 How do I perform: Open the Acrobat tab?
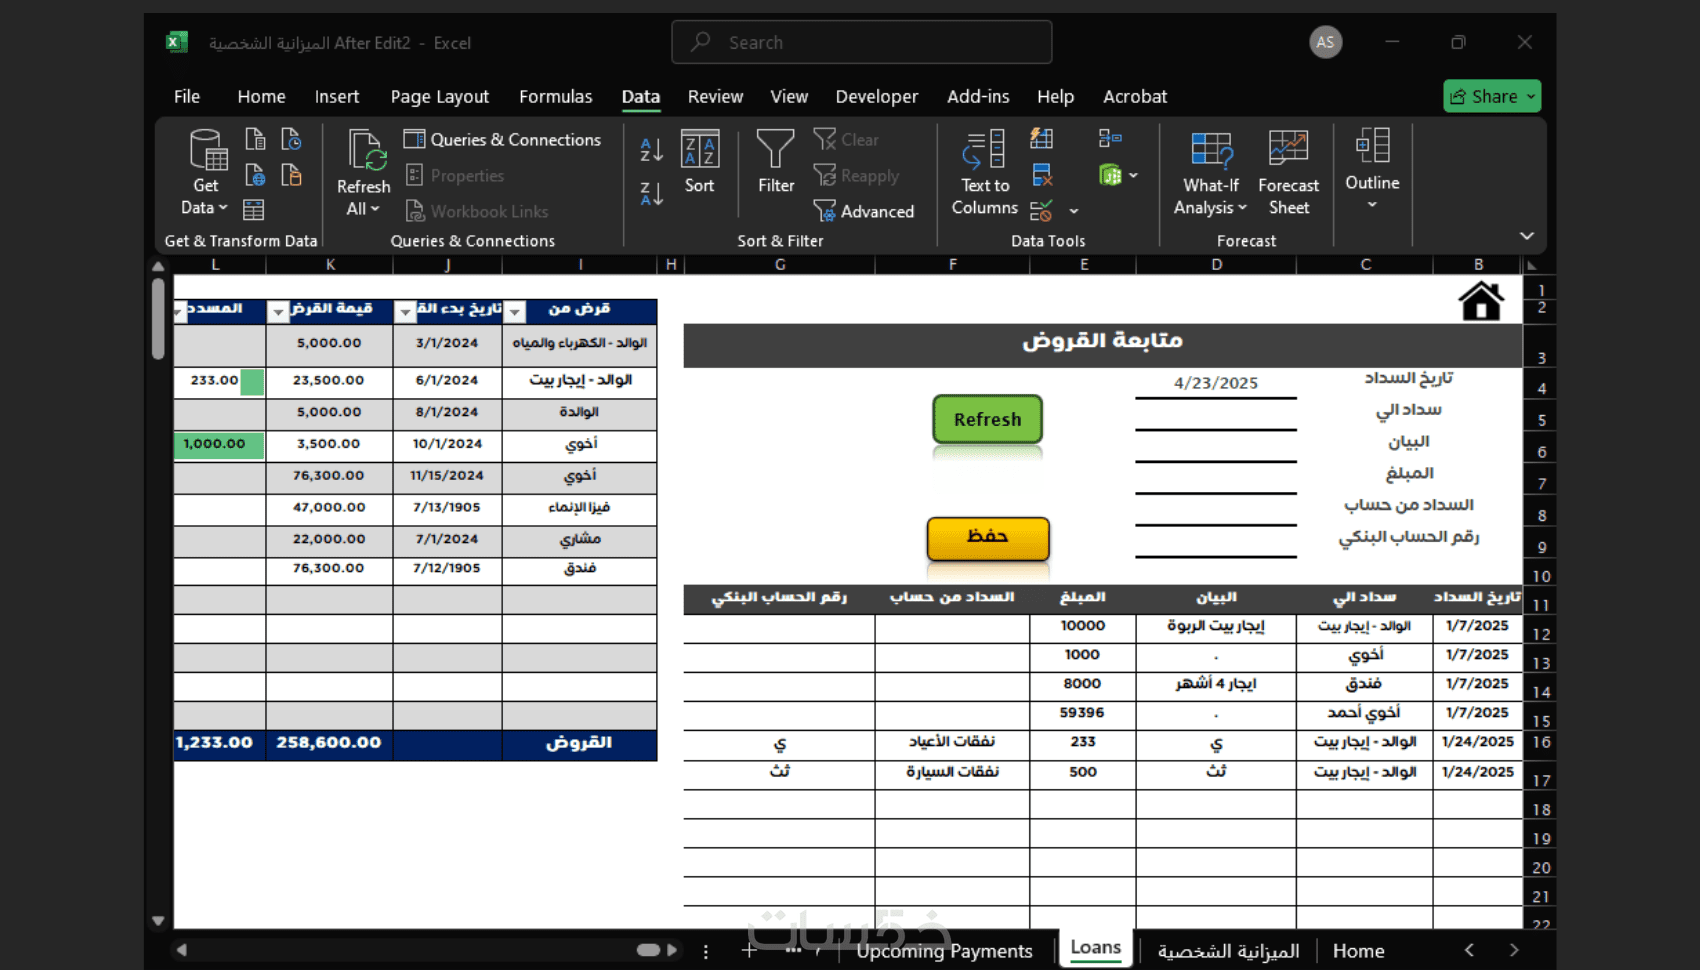tap(1135, 97)
